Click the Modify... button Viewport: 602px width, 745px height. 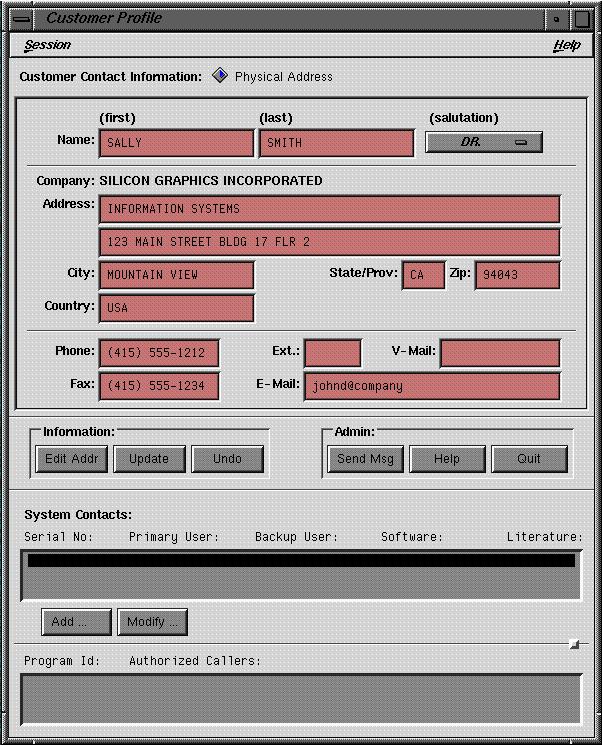152,622
